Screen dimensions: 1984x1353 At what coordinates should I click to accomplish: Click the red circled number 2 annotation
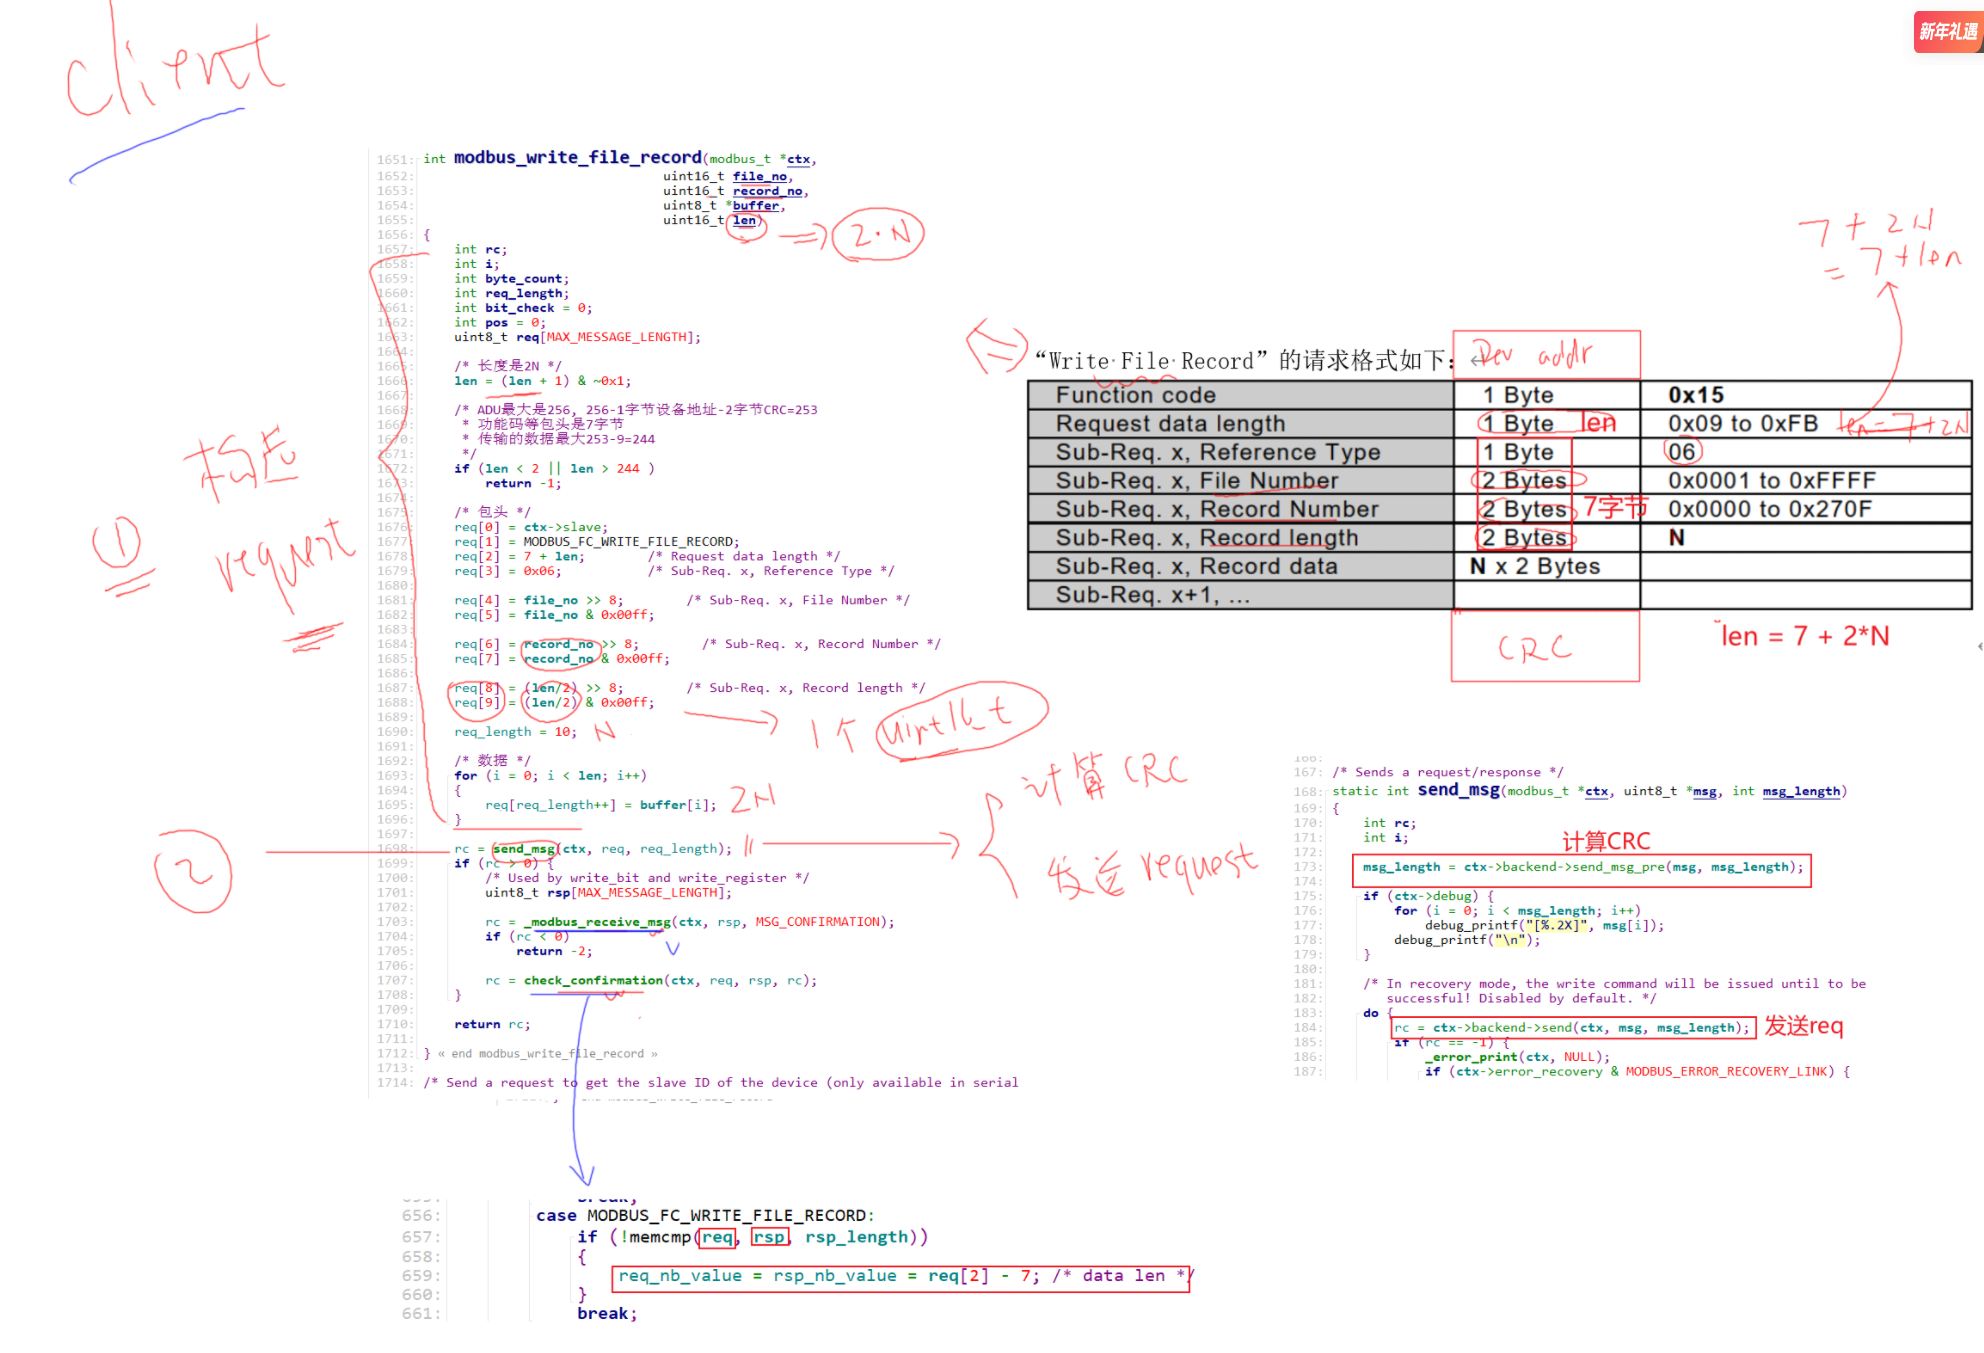pos(193,871)
